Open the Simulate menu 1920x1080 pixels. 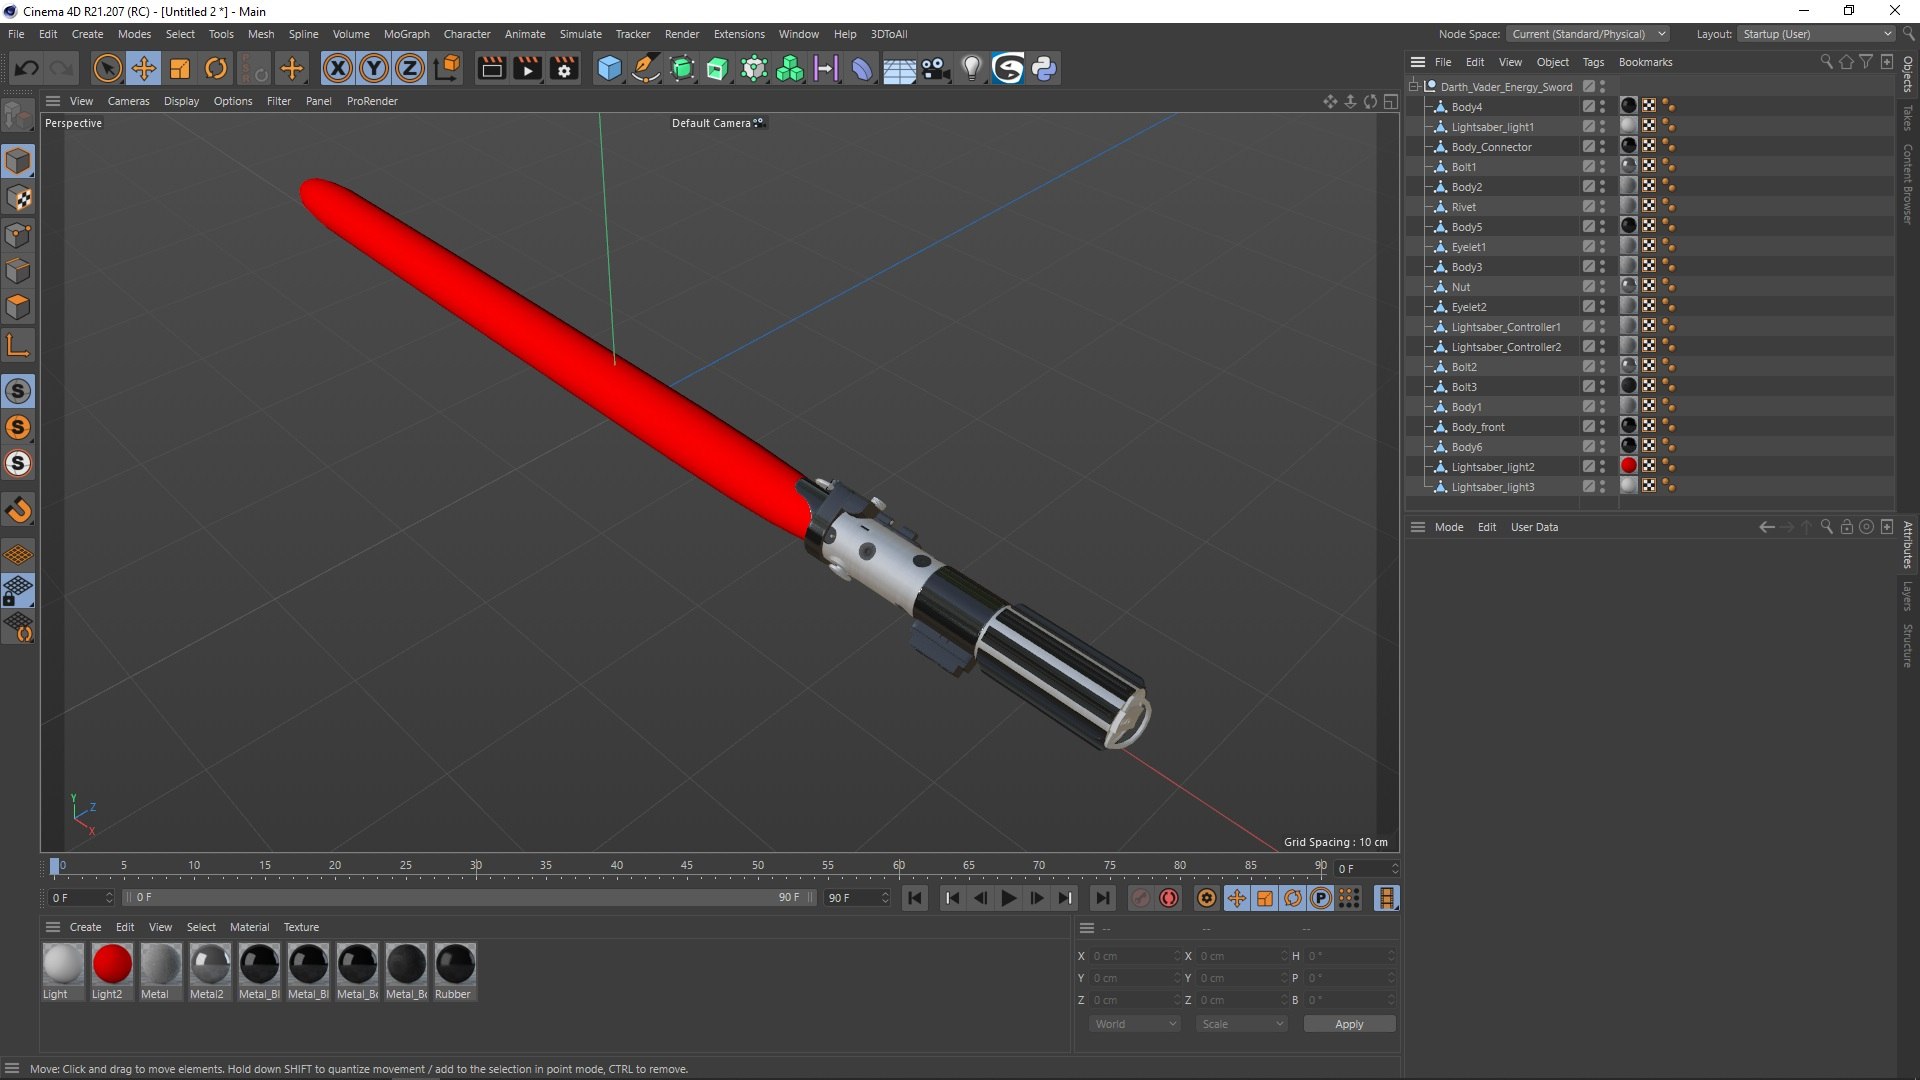tap(580, 34)
